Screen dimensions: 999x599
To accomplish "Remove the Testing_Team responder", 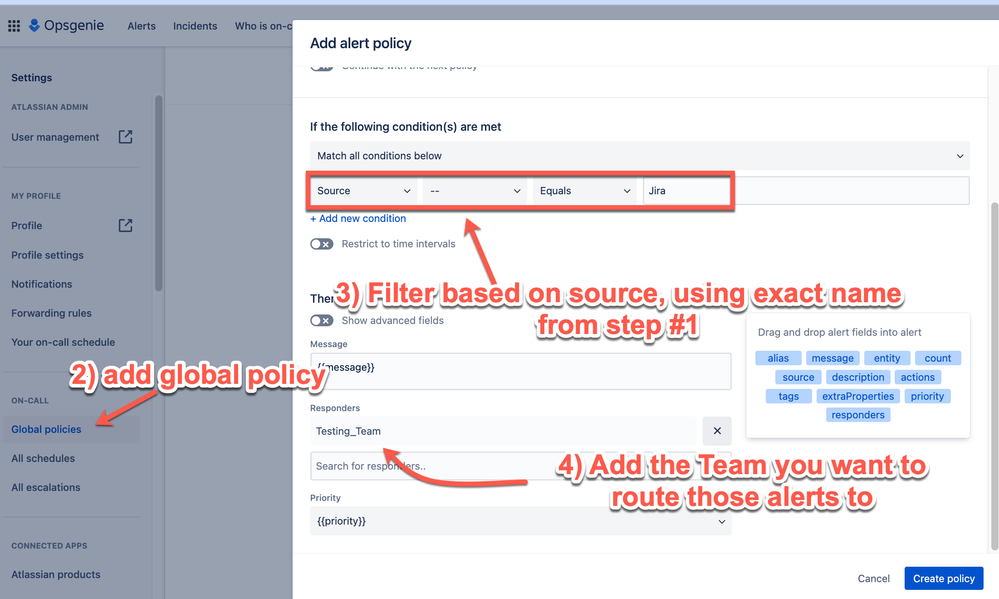I will point(717,431).
